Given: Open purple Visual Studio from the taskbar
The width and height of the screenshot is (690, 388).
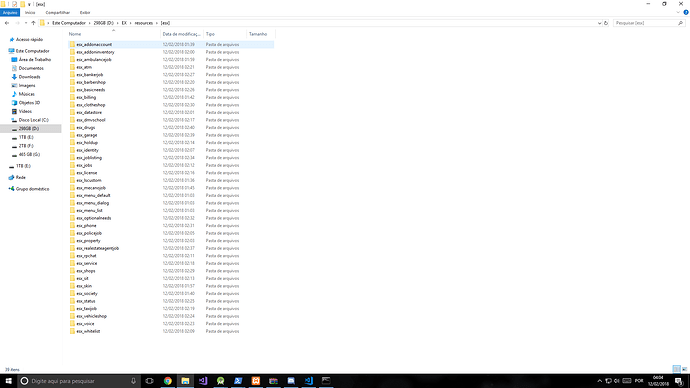Looking at the screenshot, I should (203, 381).
